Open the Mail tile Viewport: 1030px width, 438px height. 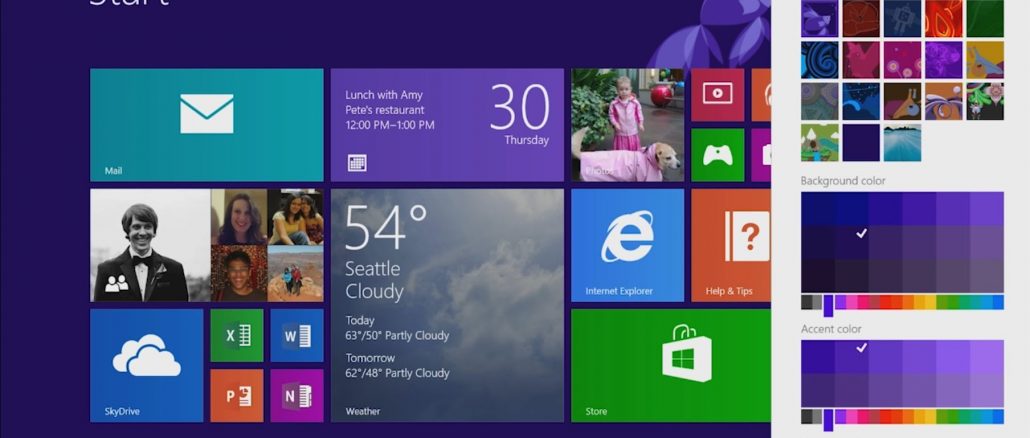pyautogui.click(x=206, y=125)
